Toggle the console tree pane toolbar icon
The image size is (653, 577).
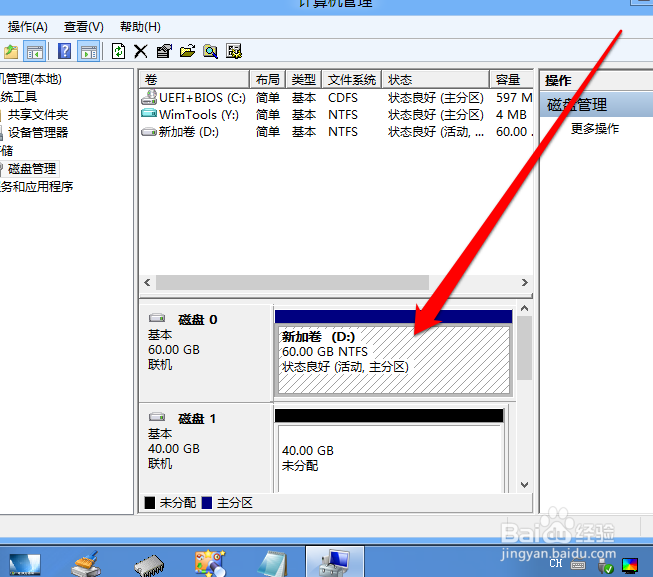pyautogui.click(x=35, y=52)
